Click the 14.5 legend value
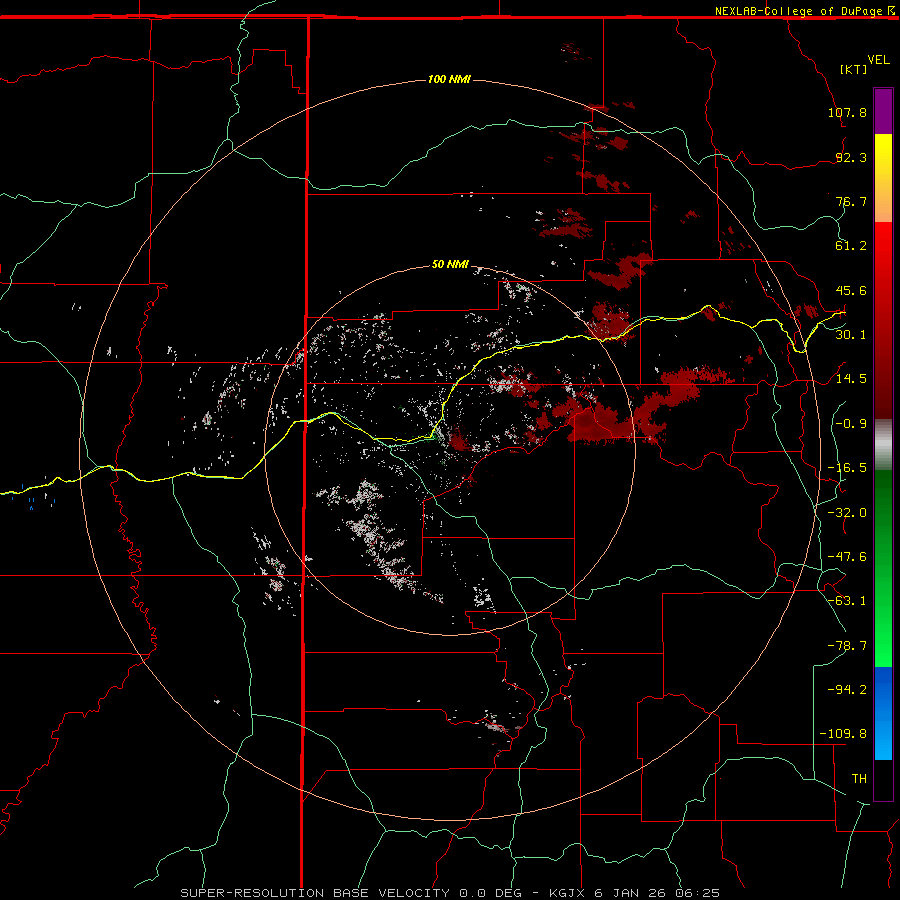The width and height of the screenshot is (900, 900). pyautogui.click(x=851, y=379)
